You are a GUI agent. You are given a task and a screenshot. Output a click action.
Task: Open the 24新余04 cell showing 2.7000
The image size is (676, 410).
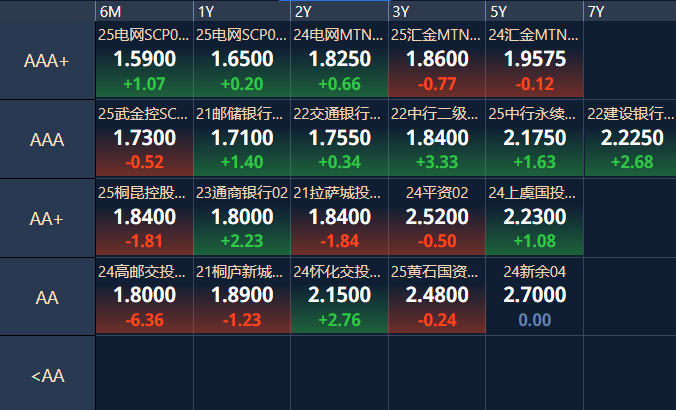click(535, 296)
